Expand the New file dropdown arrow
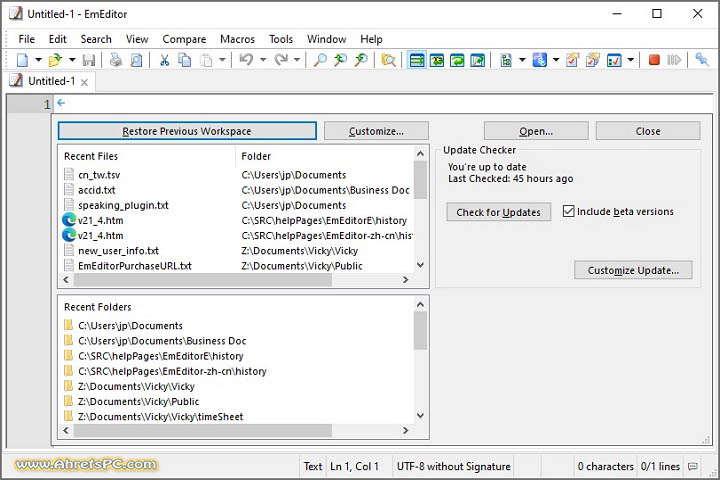 38,60
